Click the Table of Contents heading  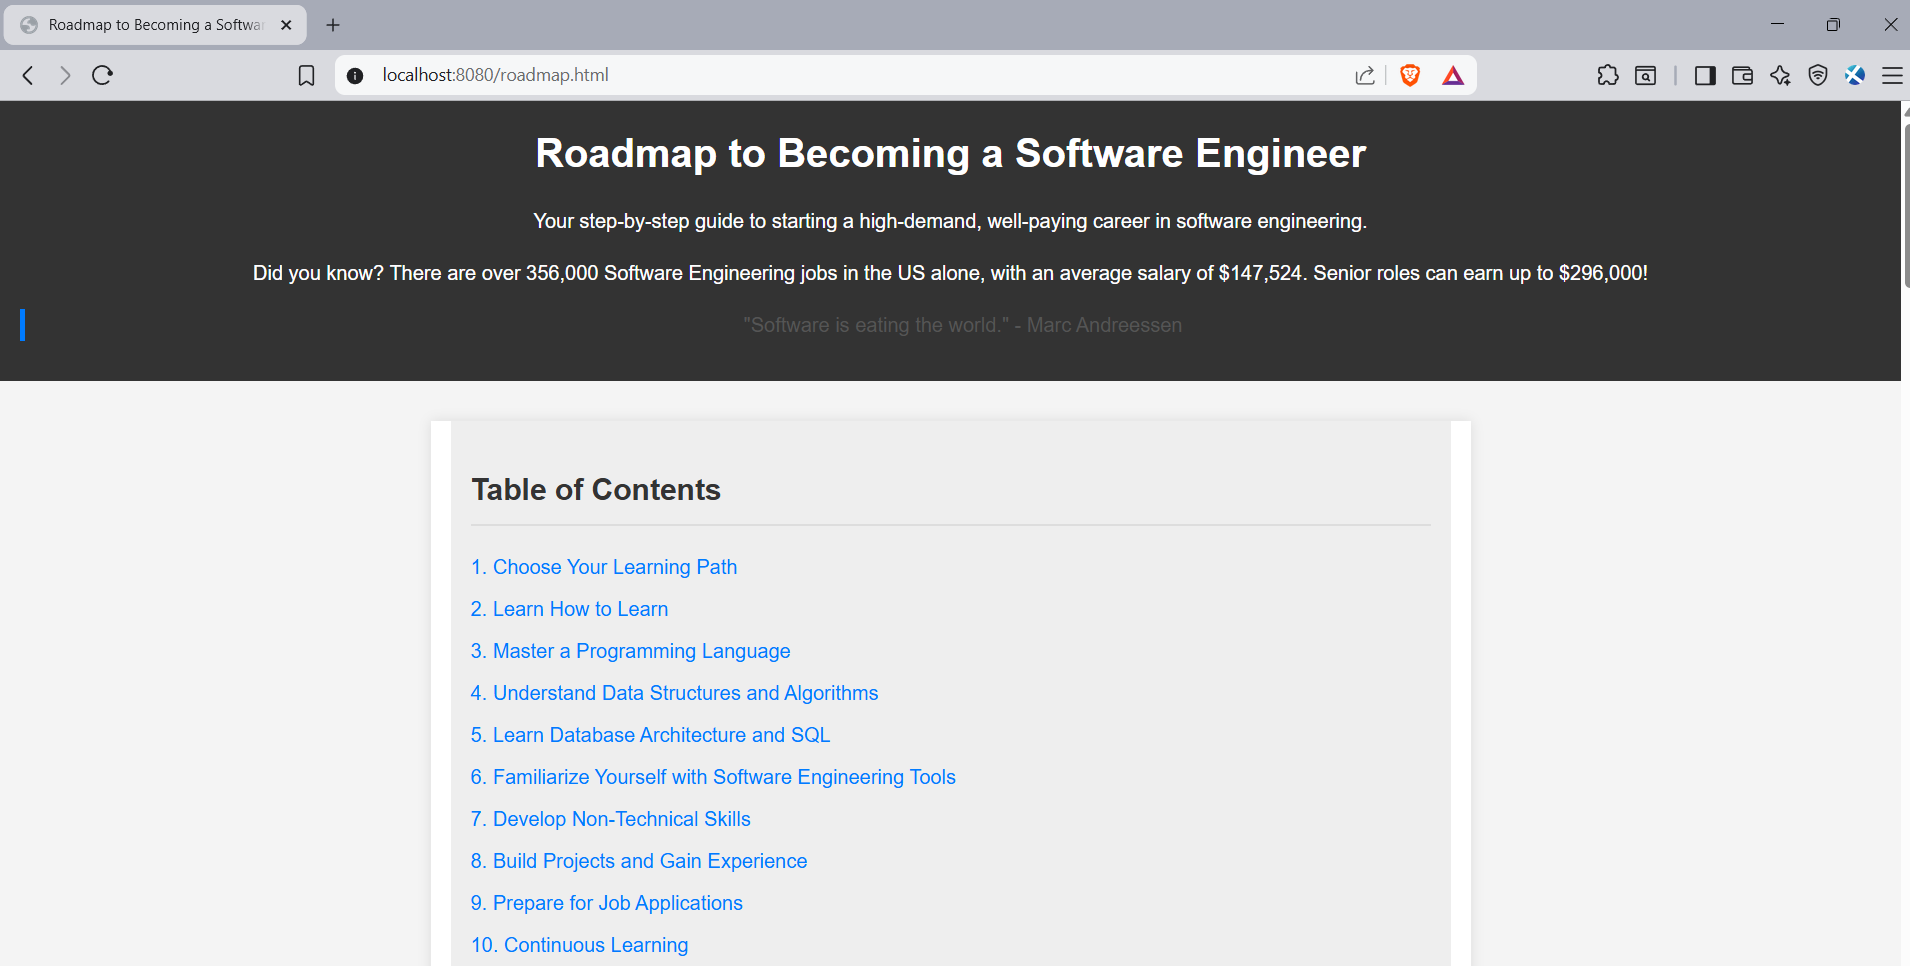[596, 489]
